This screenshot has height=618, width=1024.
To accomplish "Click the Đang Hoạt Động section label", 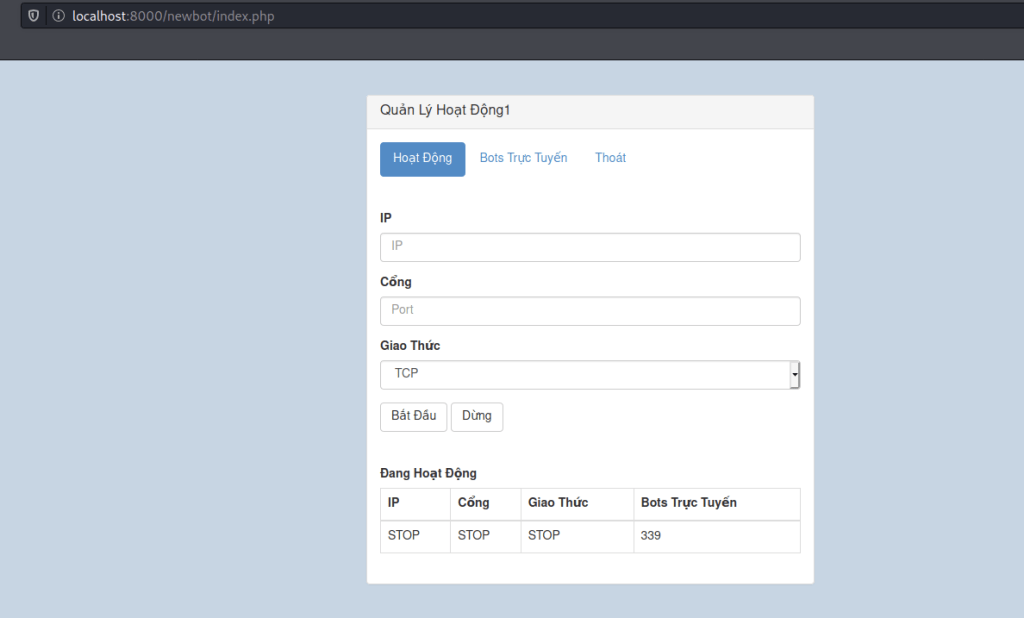I will [428, 473].
